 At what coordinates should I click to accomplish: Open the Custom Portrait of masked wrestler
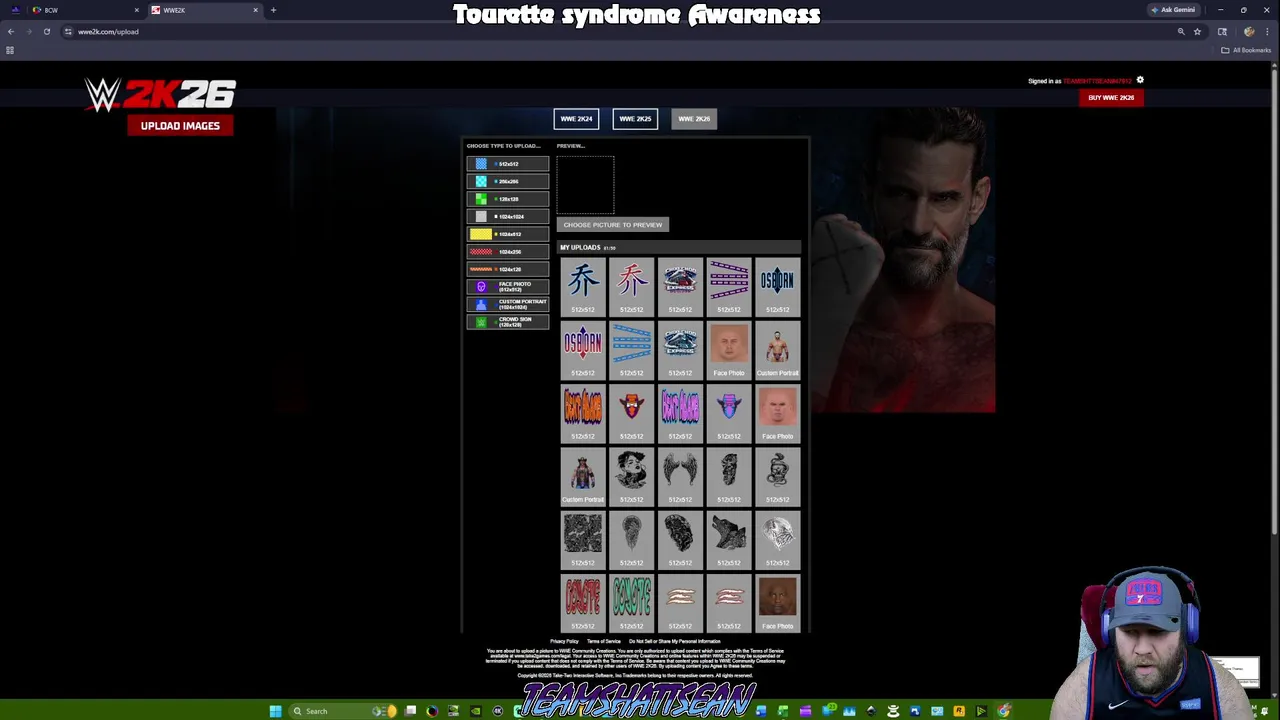point(583,476)
